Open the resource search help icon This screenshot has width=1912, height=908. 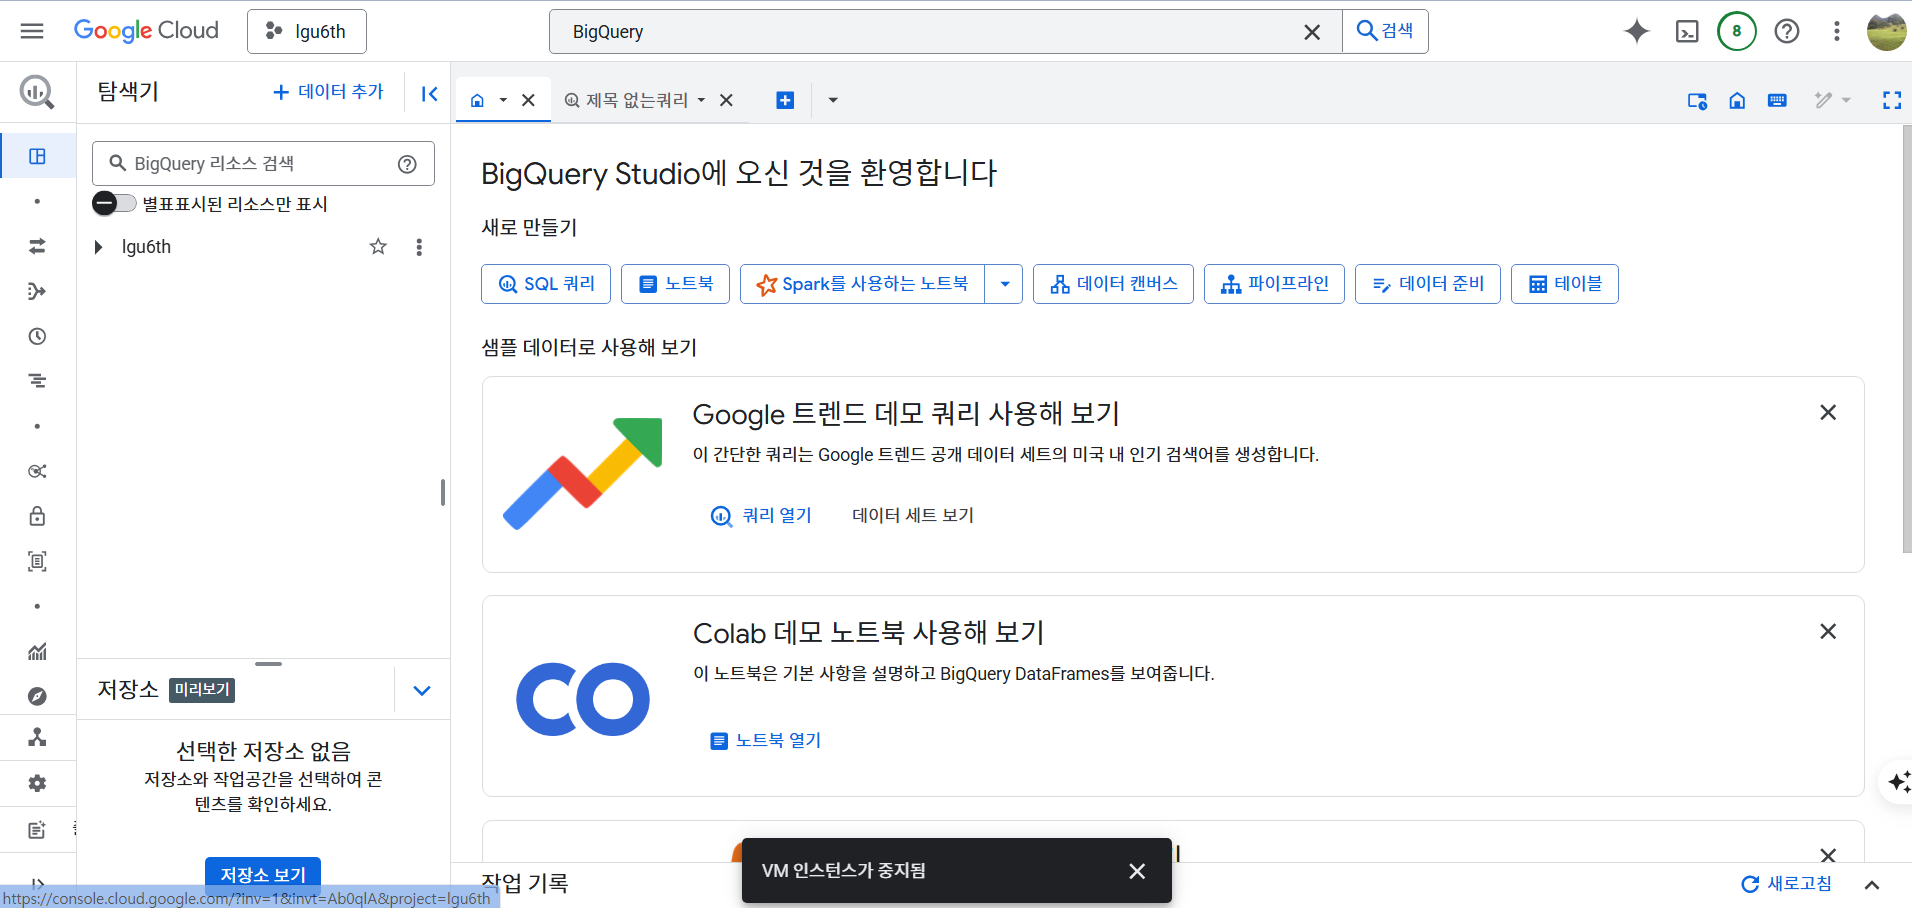pyautogui.click(x=407, y=164)
